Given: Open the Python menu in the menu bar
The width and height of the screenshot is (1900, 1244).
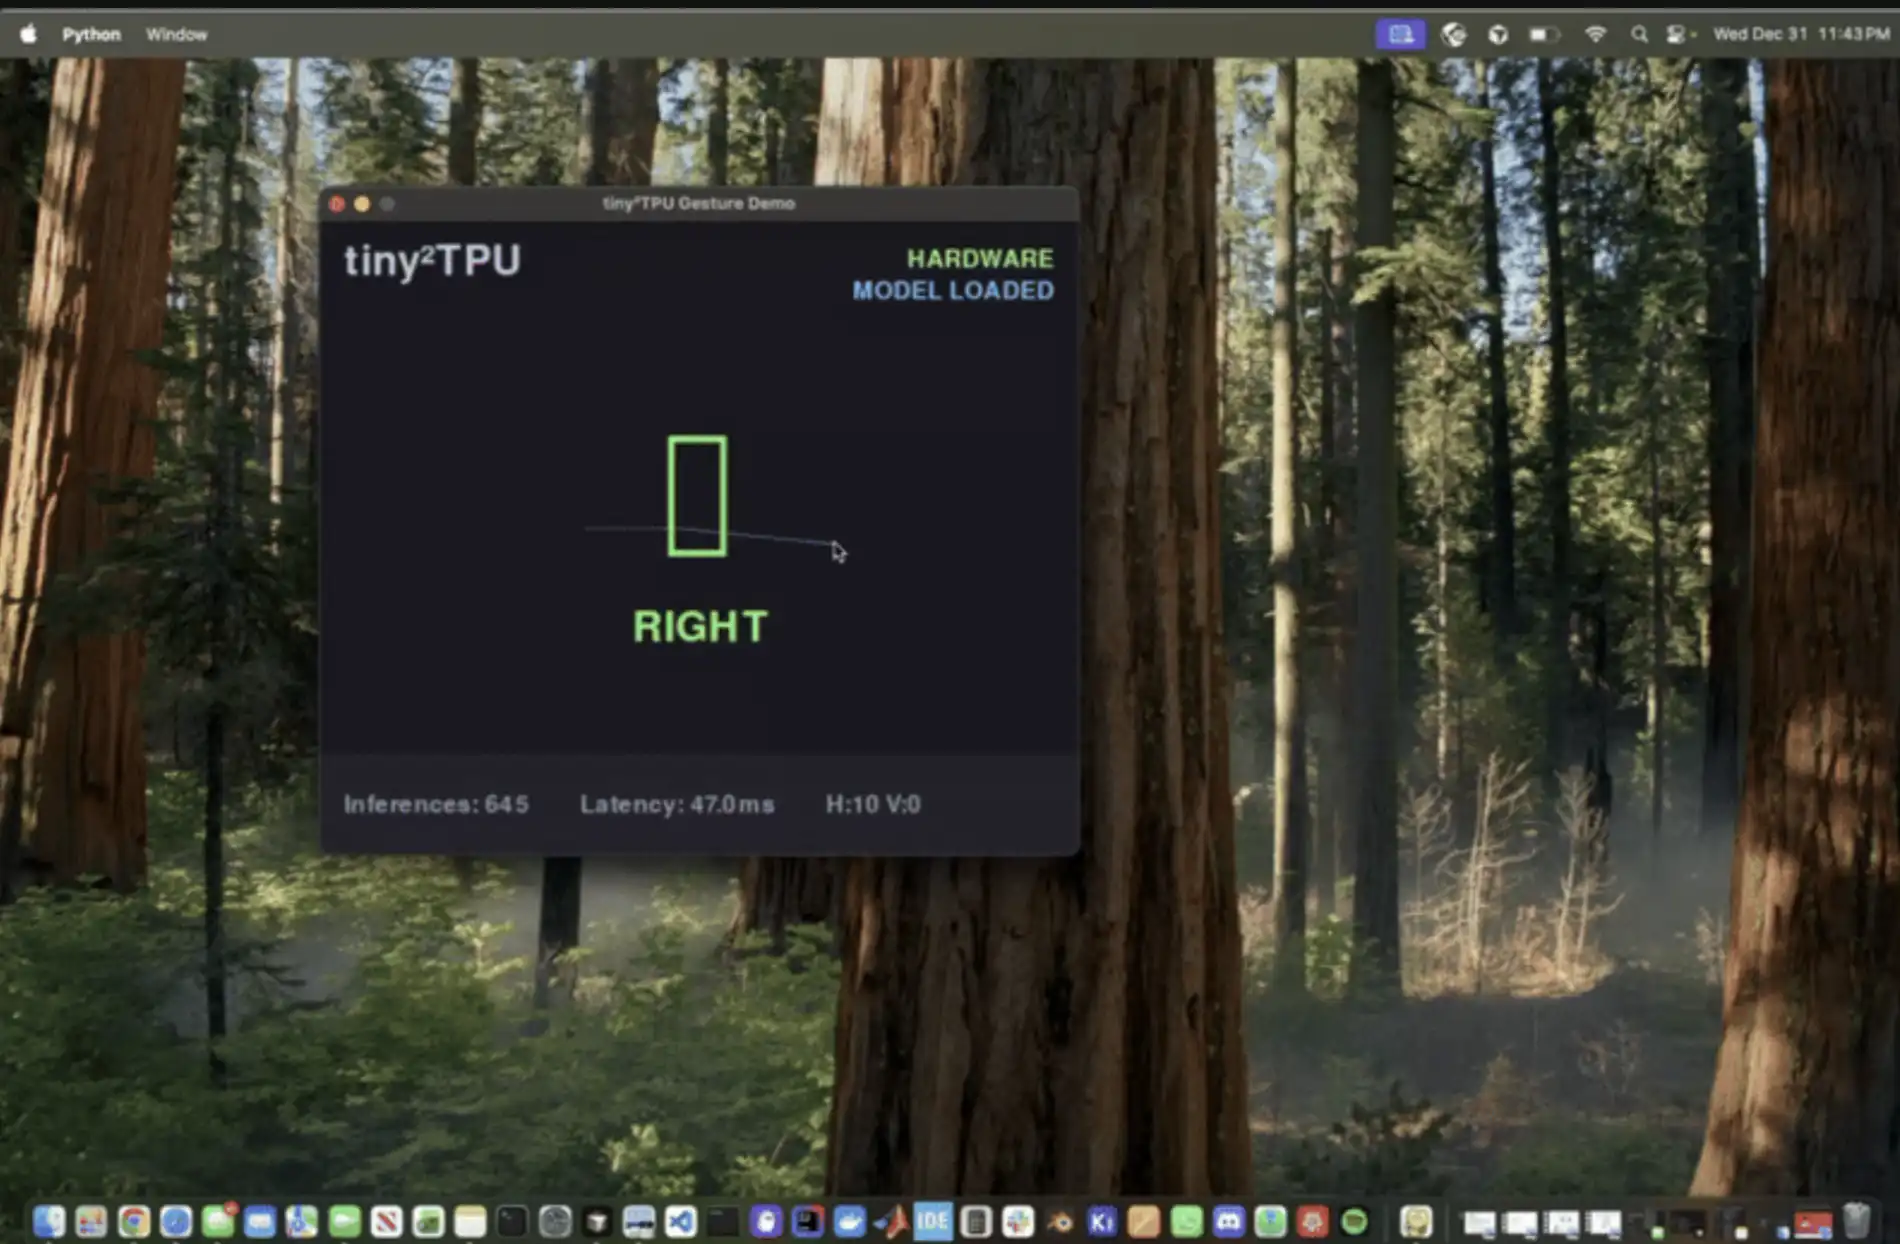Looking at the screenshot, I should pyautogui.click(x=91, y=34).
